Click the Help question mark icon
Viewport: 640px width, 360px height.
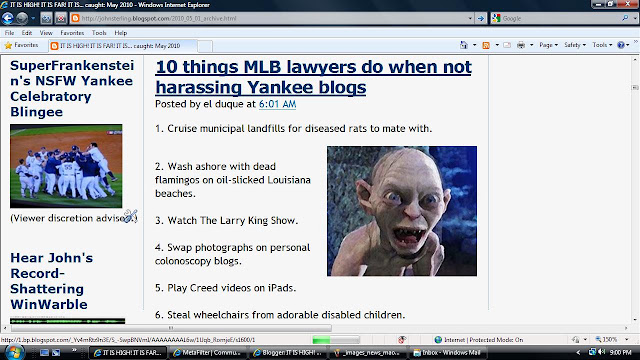(621, 45)
